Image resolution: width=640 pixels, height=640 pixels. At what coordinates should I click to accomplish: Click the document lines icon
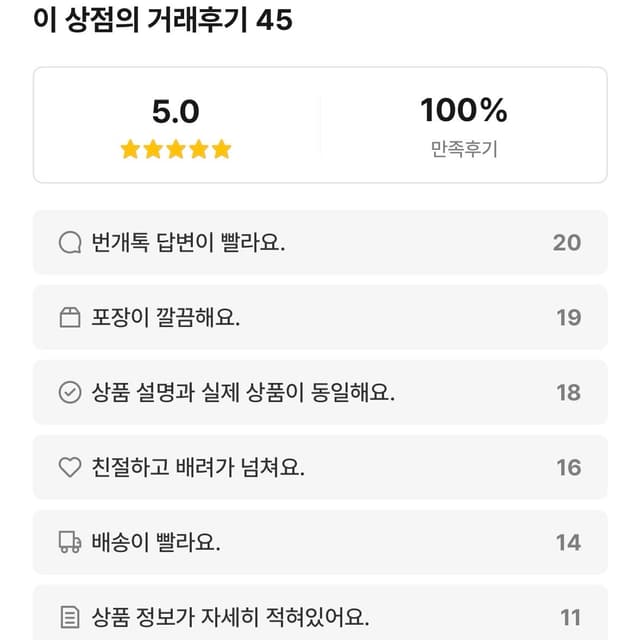[x=70, y=617]
